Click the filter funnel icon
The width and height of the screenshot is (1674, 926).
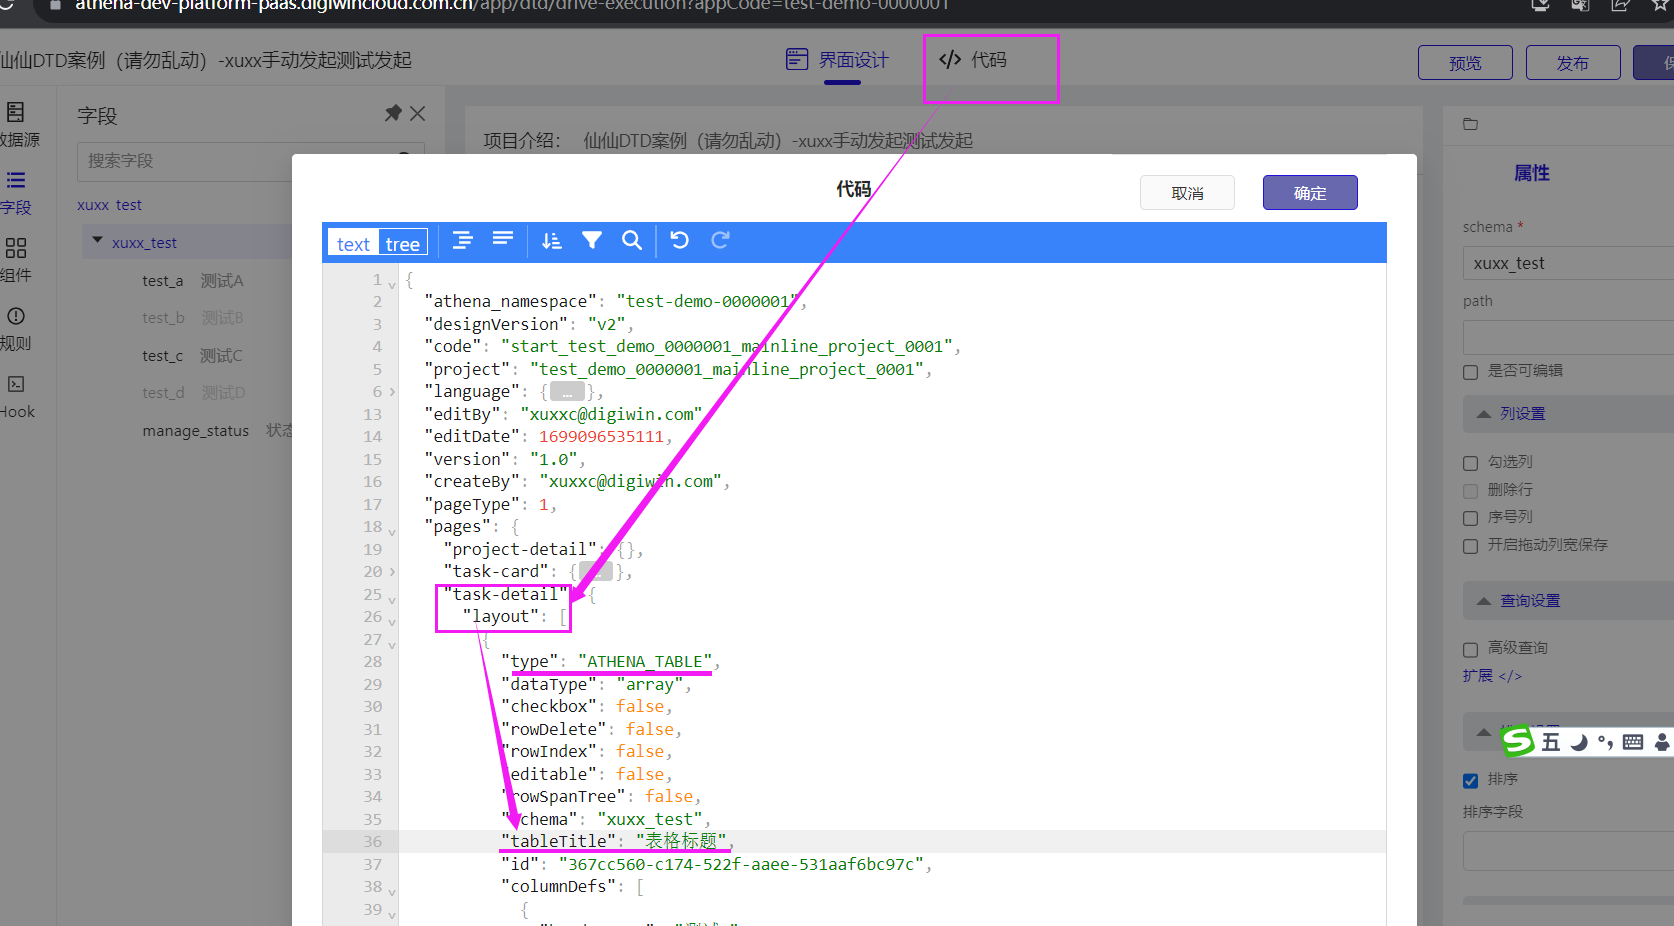point(592,240)
